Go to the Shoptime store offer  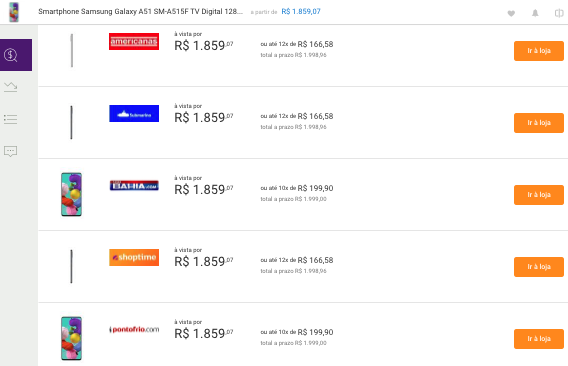539,267
